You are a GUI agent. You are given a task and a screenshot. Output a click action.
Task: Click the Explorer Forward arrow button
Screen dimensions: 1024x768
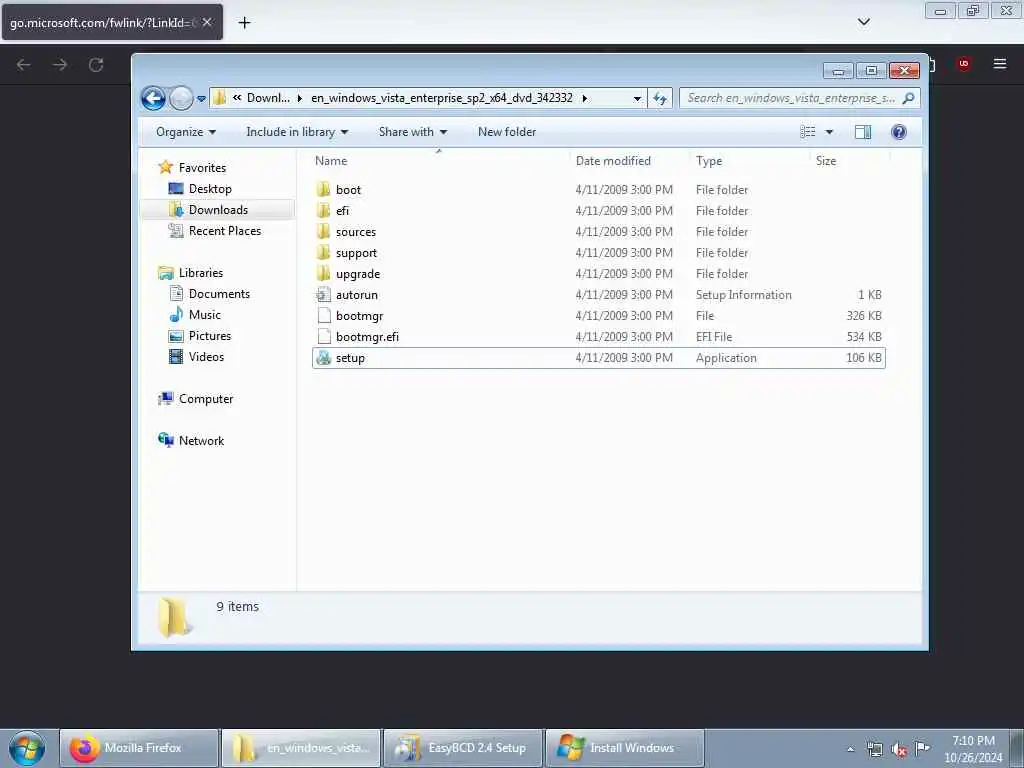coord(181,99)
